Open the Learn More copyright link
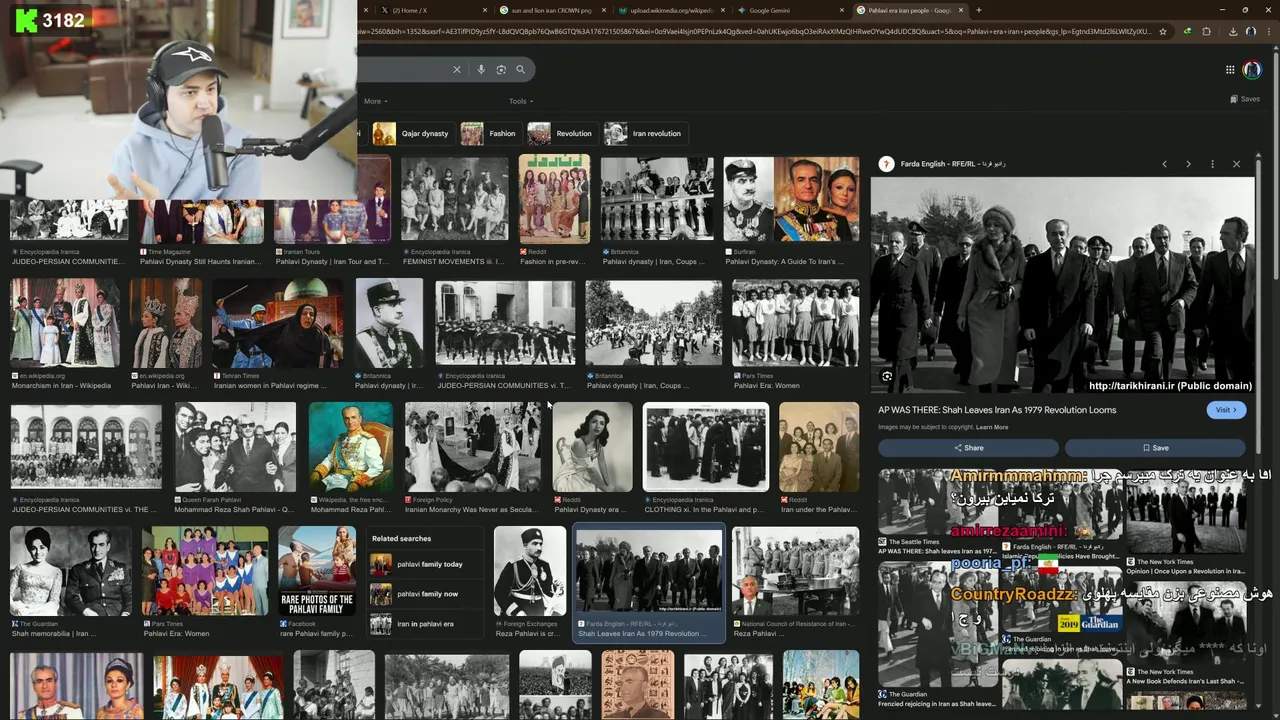The width and height of the screenshot is (1280, 720). pyautogui.click(x=992, y=427)
